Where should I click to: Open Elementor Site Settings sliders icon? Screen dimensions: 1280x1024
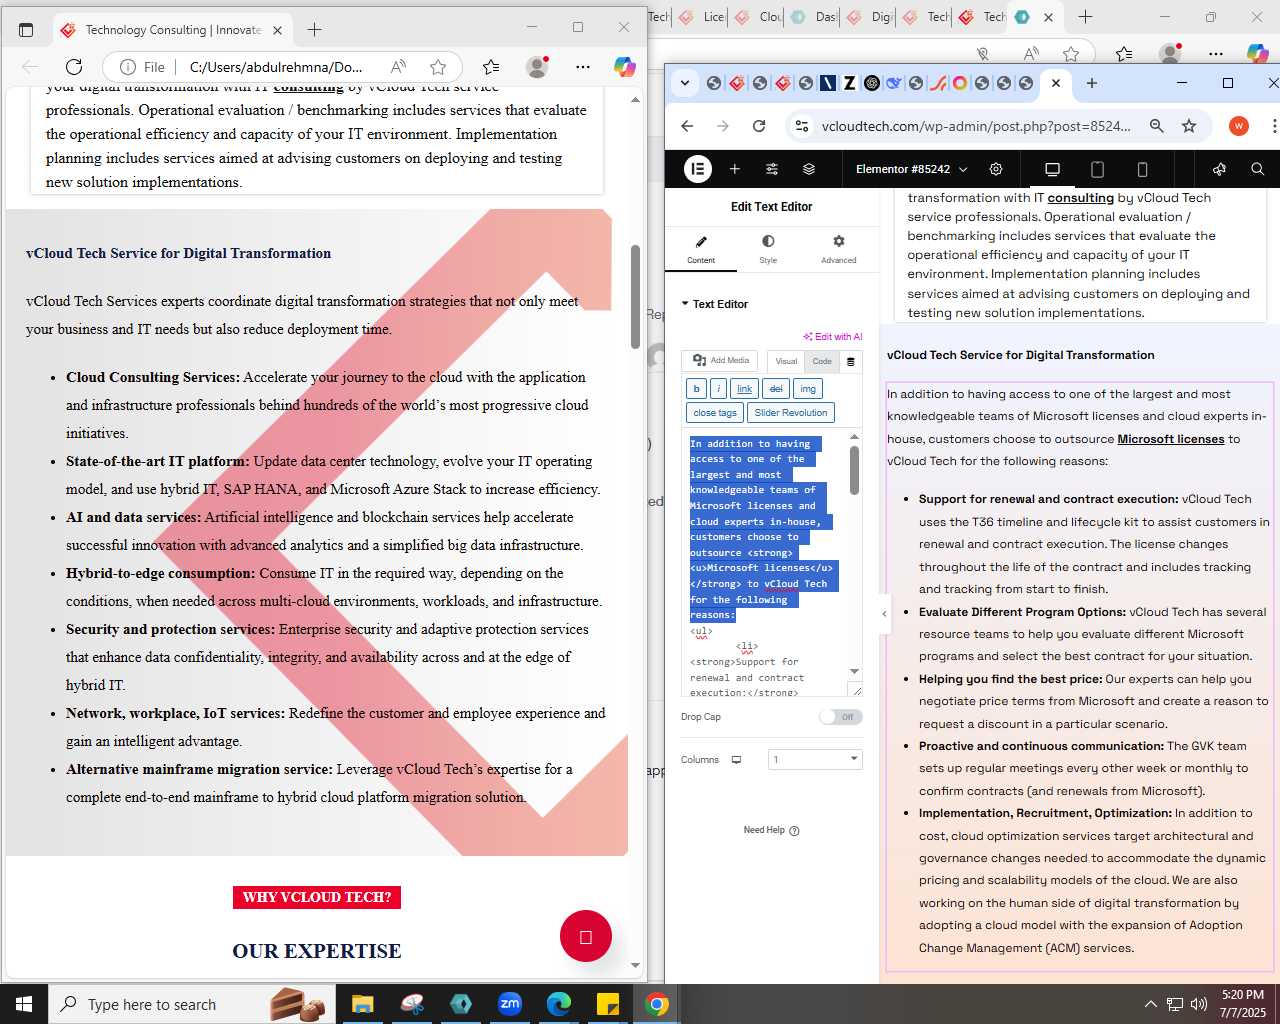click(x=772, y=169)
